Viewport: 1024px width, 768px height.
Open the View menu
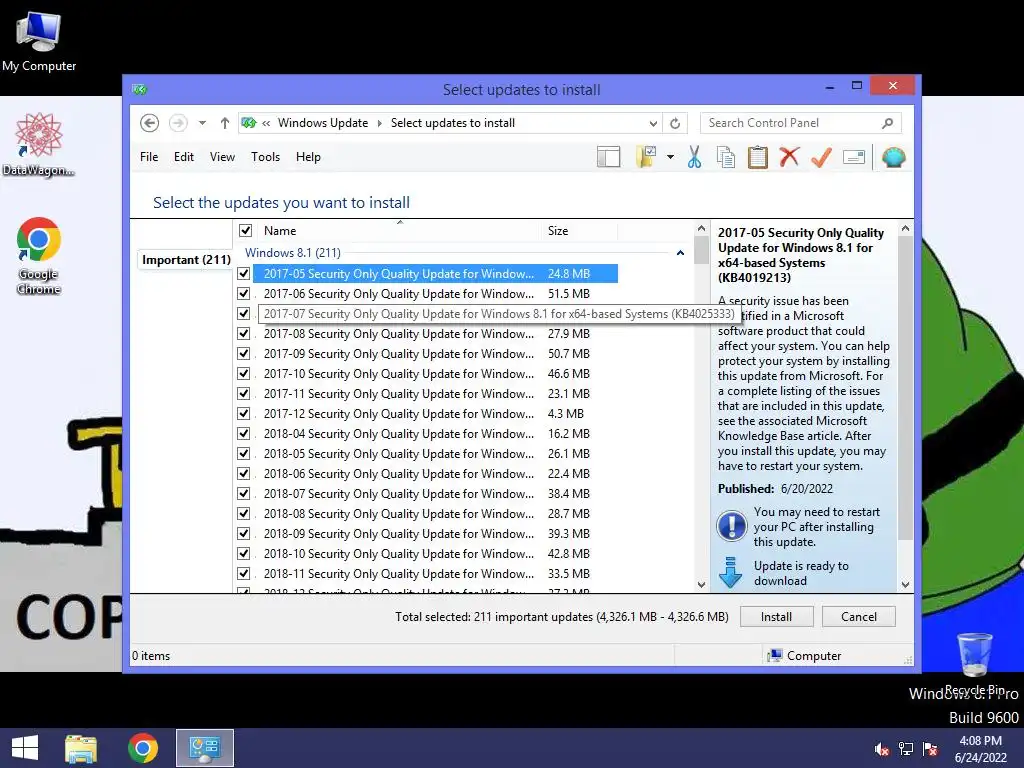tap(222, 157)
